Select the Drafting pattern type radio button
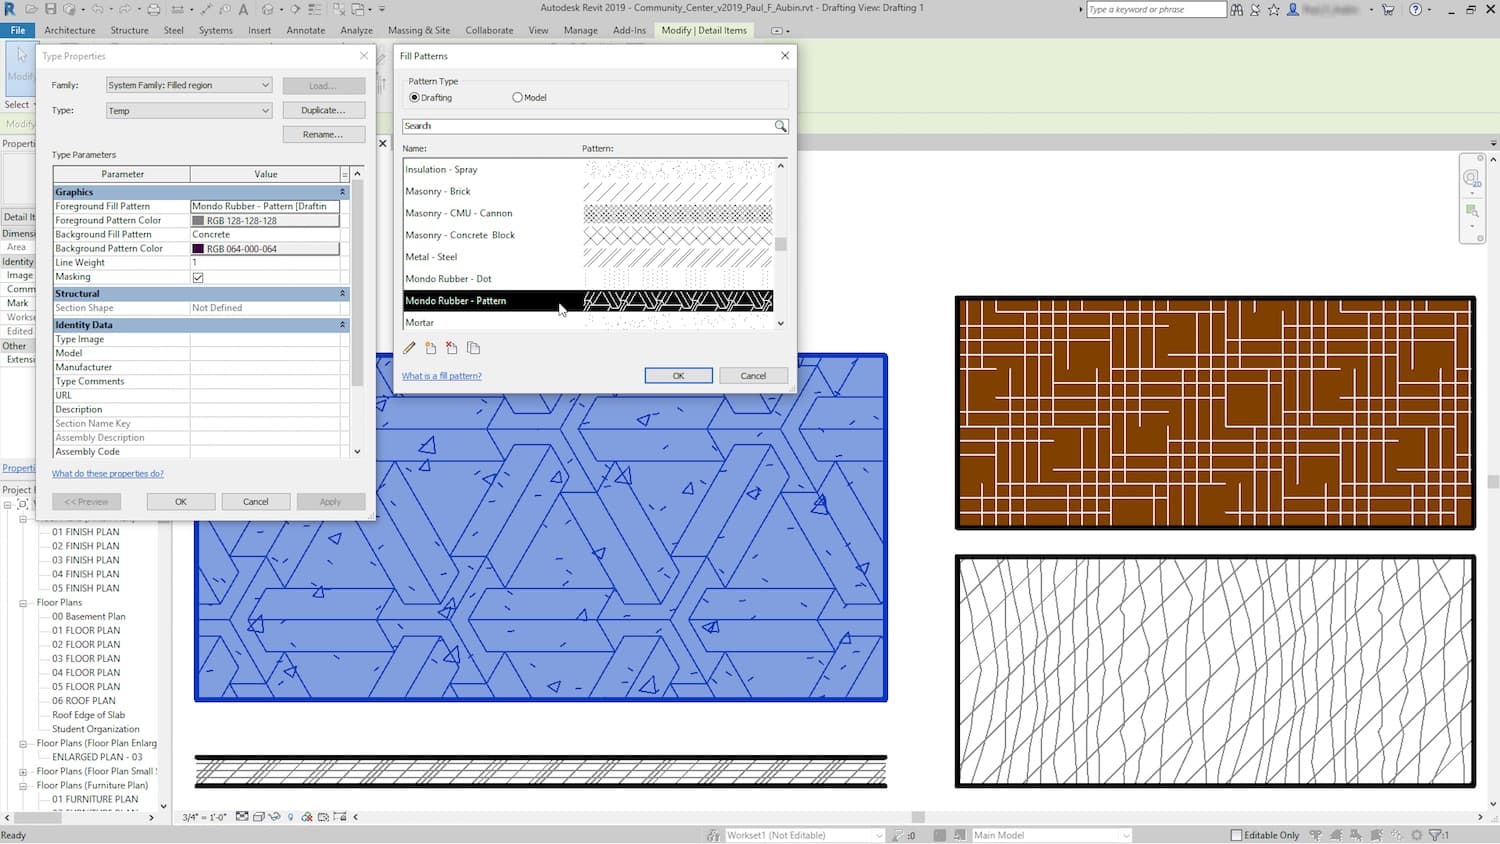 (x=414, y=97)
